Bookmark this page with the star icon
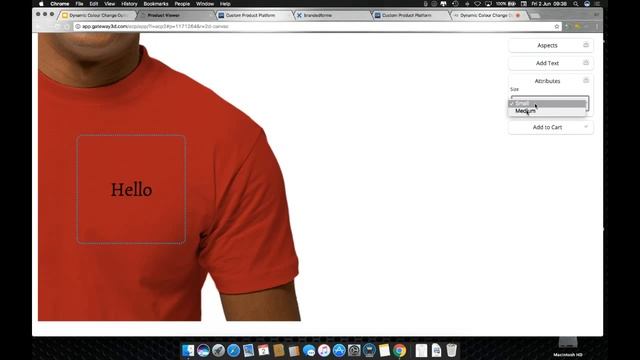 click(x=556, y=27)
